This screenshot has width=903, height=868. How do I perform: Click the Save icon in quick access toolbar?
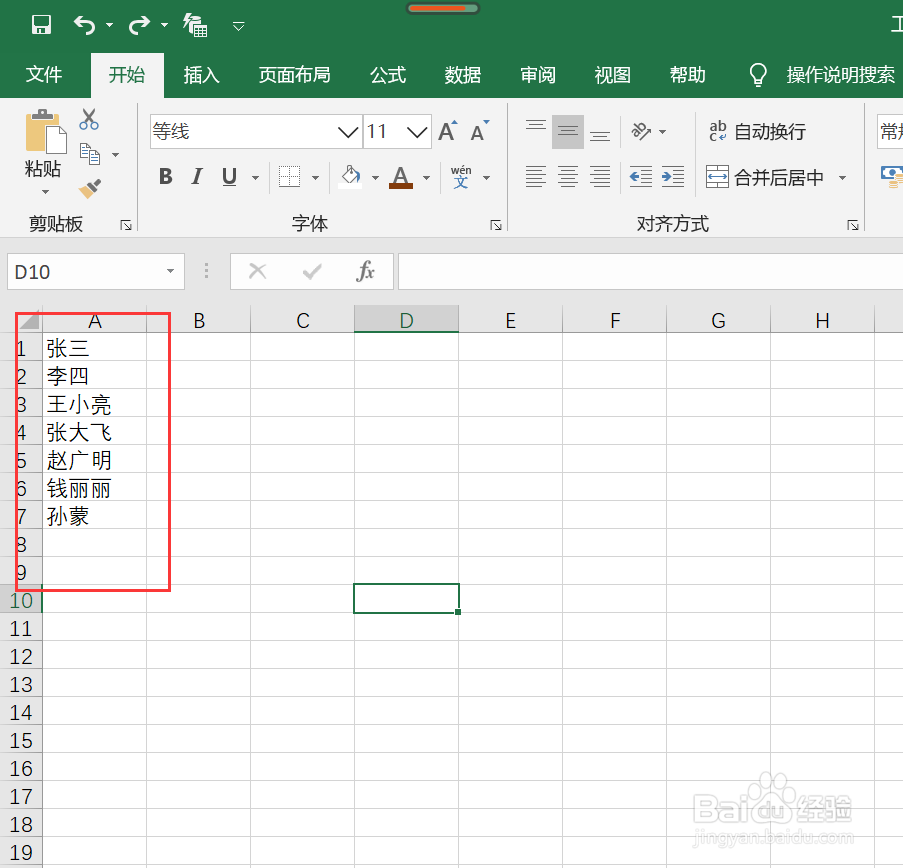point(41,25)
